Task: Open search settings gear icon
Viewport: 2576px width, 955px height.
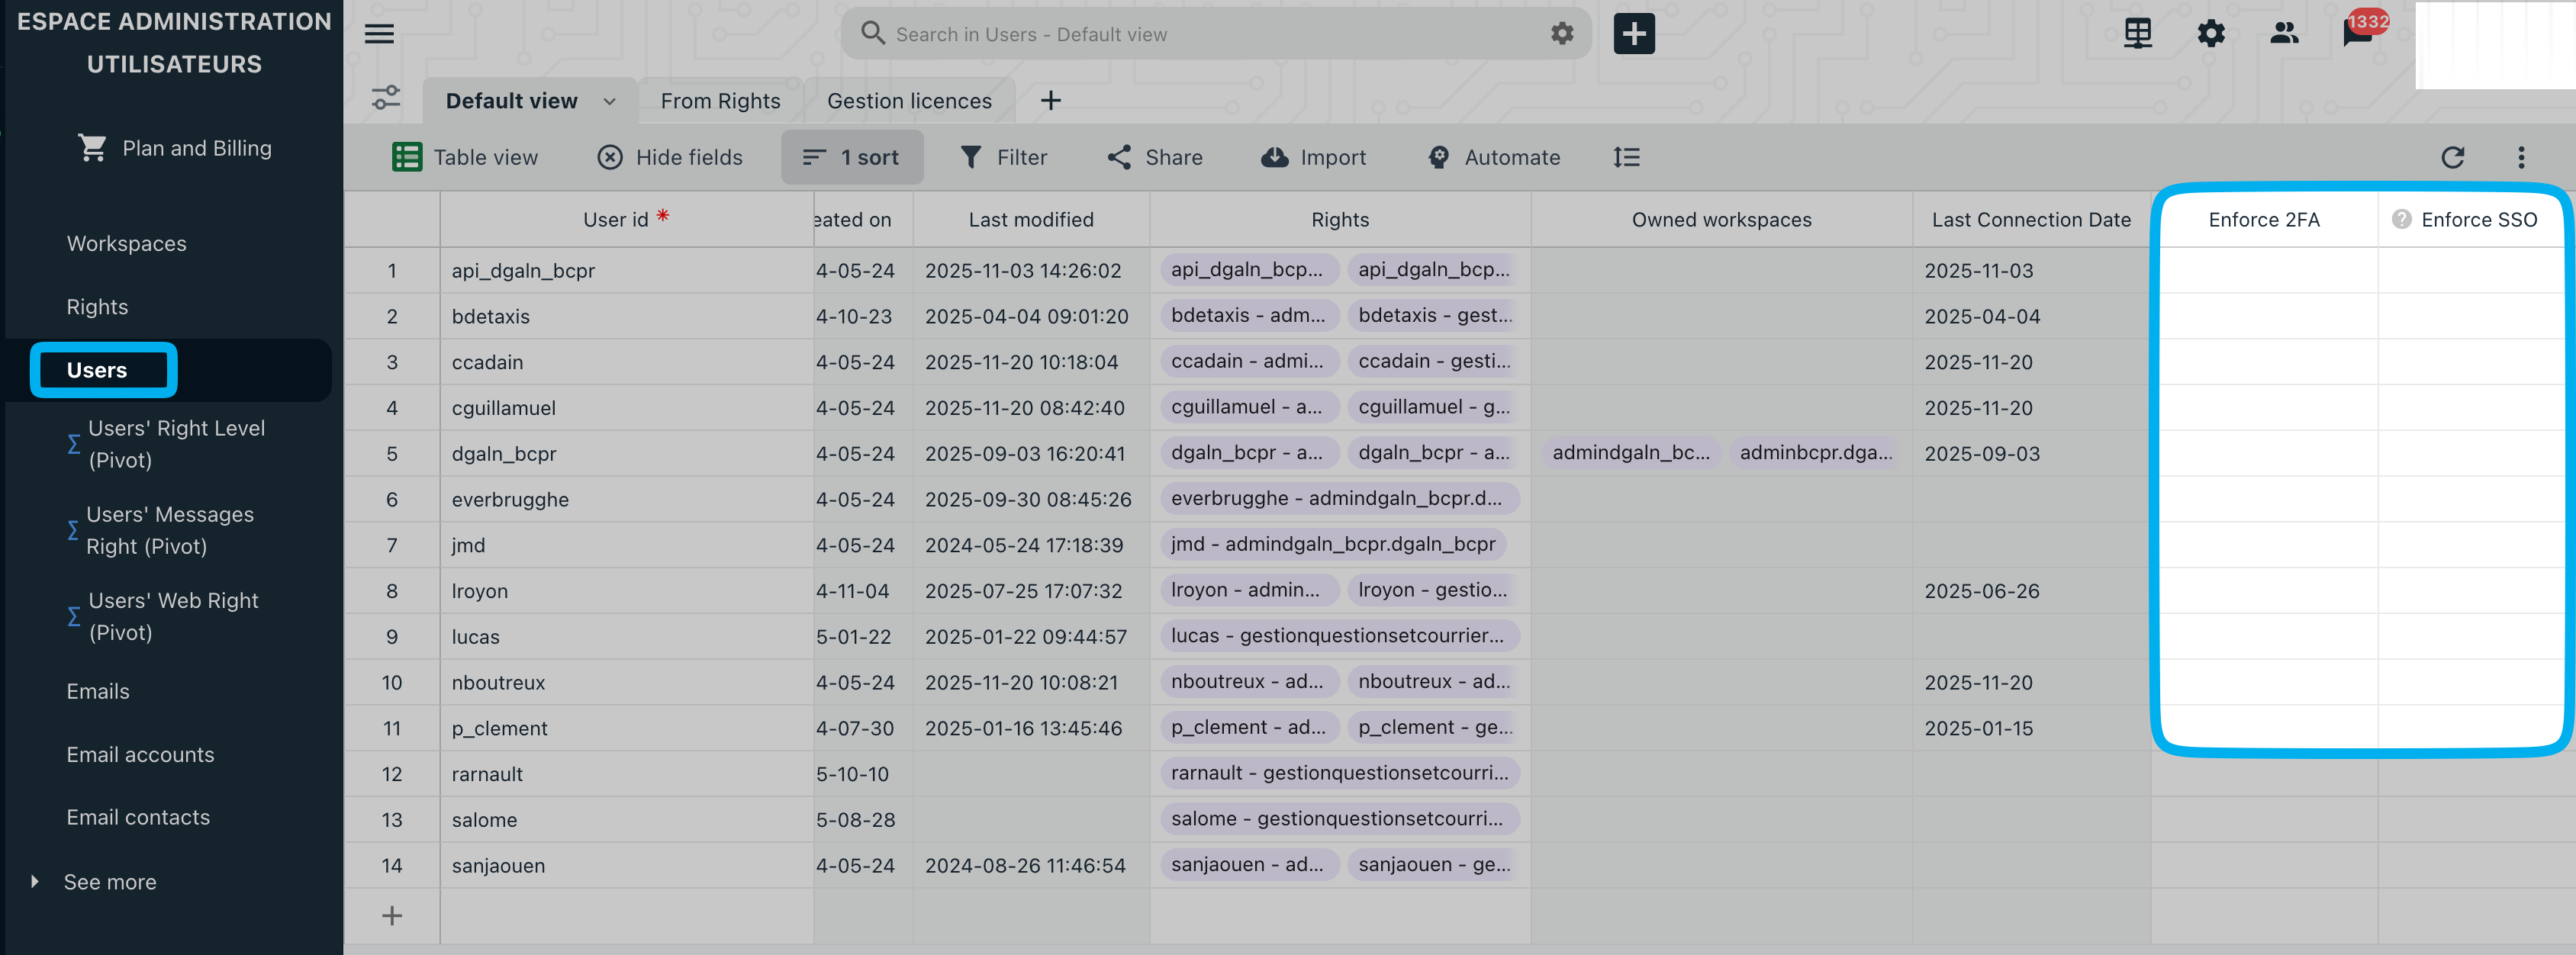Action: [x=1561, y=34]
